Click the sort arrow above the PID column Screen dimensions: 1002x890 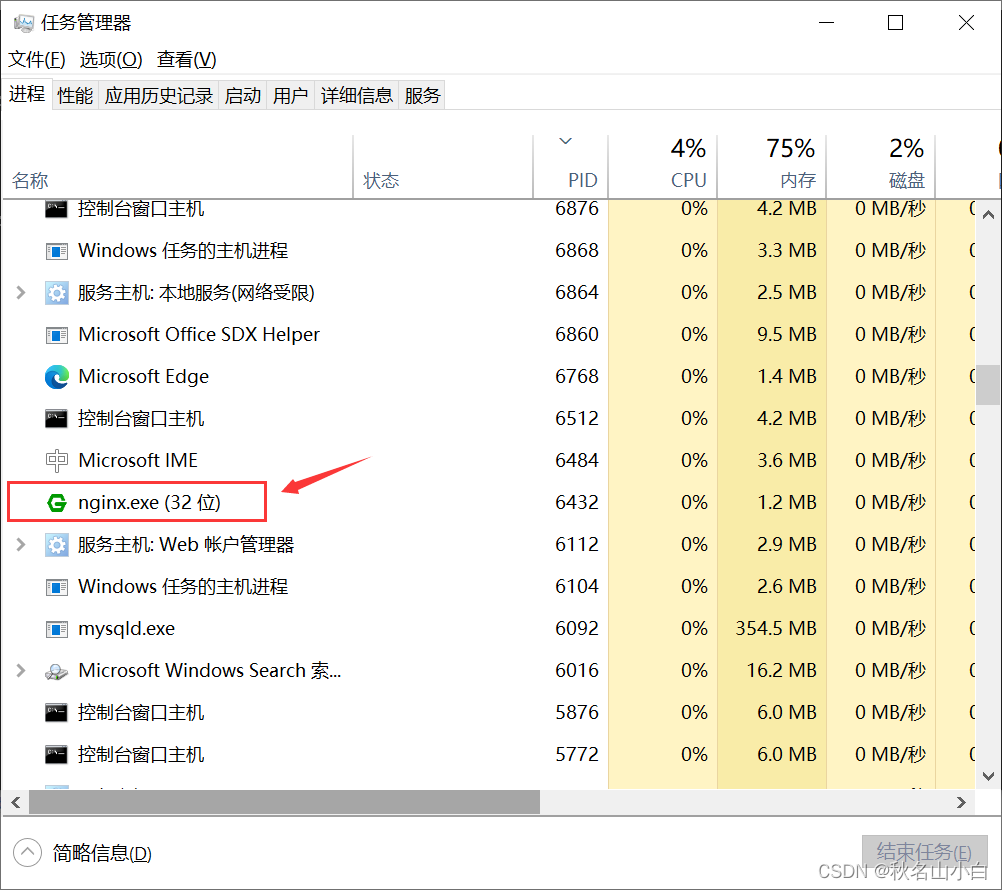tap(565, 141)
